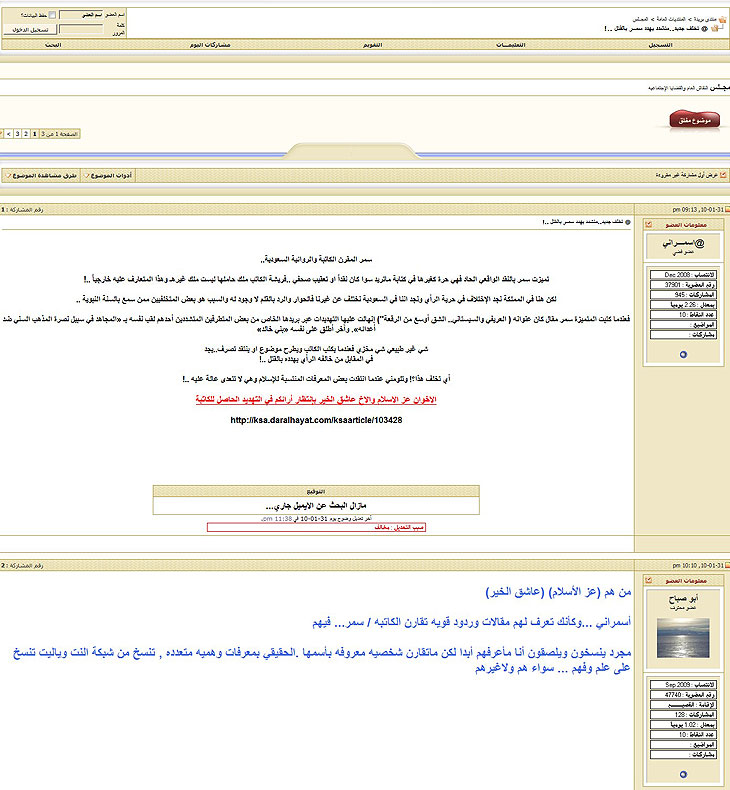Click post number 2 link رقم المشاركة
The image size is (730, 790).
pyautogui.click(x=22, y=565)
